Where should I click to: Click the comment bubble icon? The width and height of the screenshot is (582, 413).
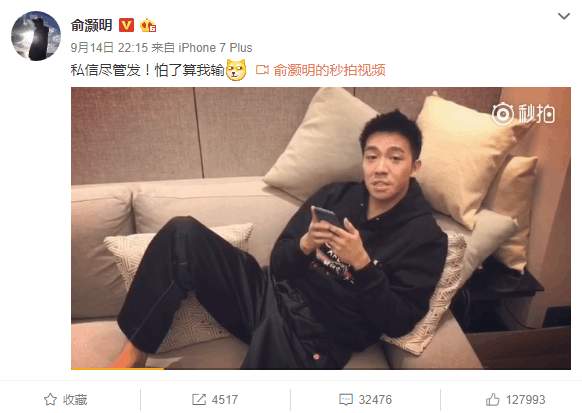click(x=346, y=400)
